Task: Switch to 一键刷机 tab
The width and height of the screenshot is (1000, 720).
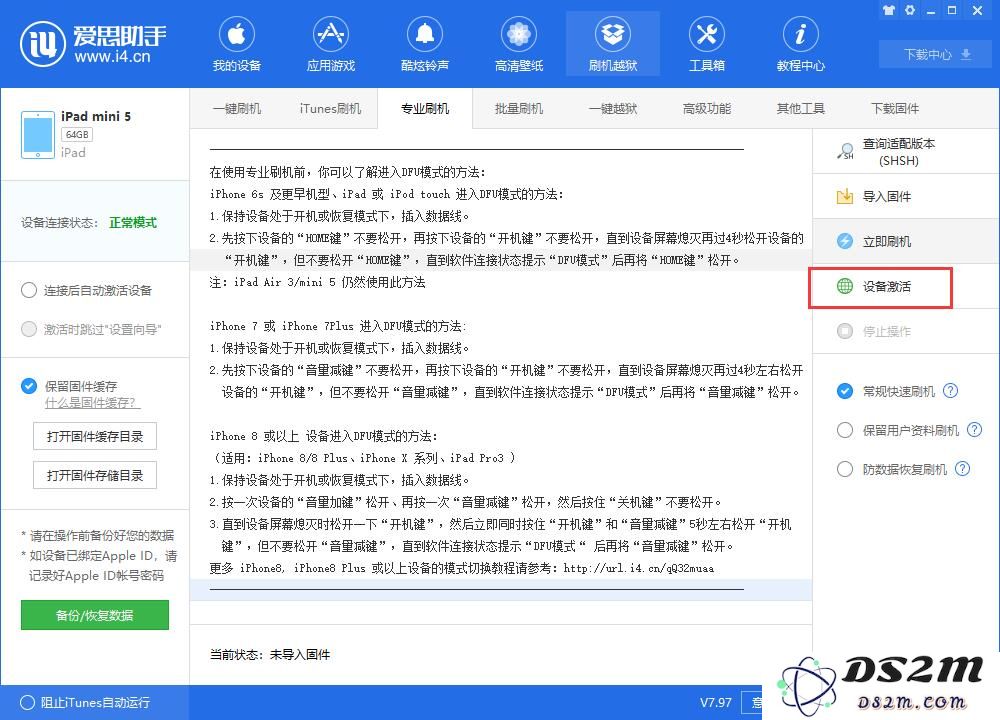Action: (237, 108)
